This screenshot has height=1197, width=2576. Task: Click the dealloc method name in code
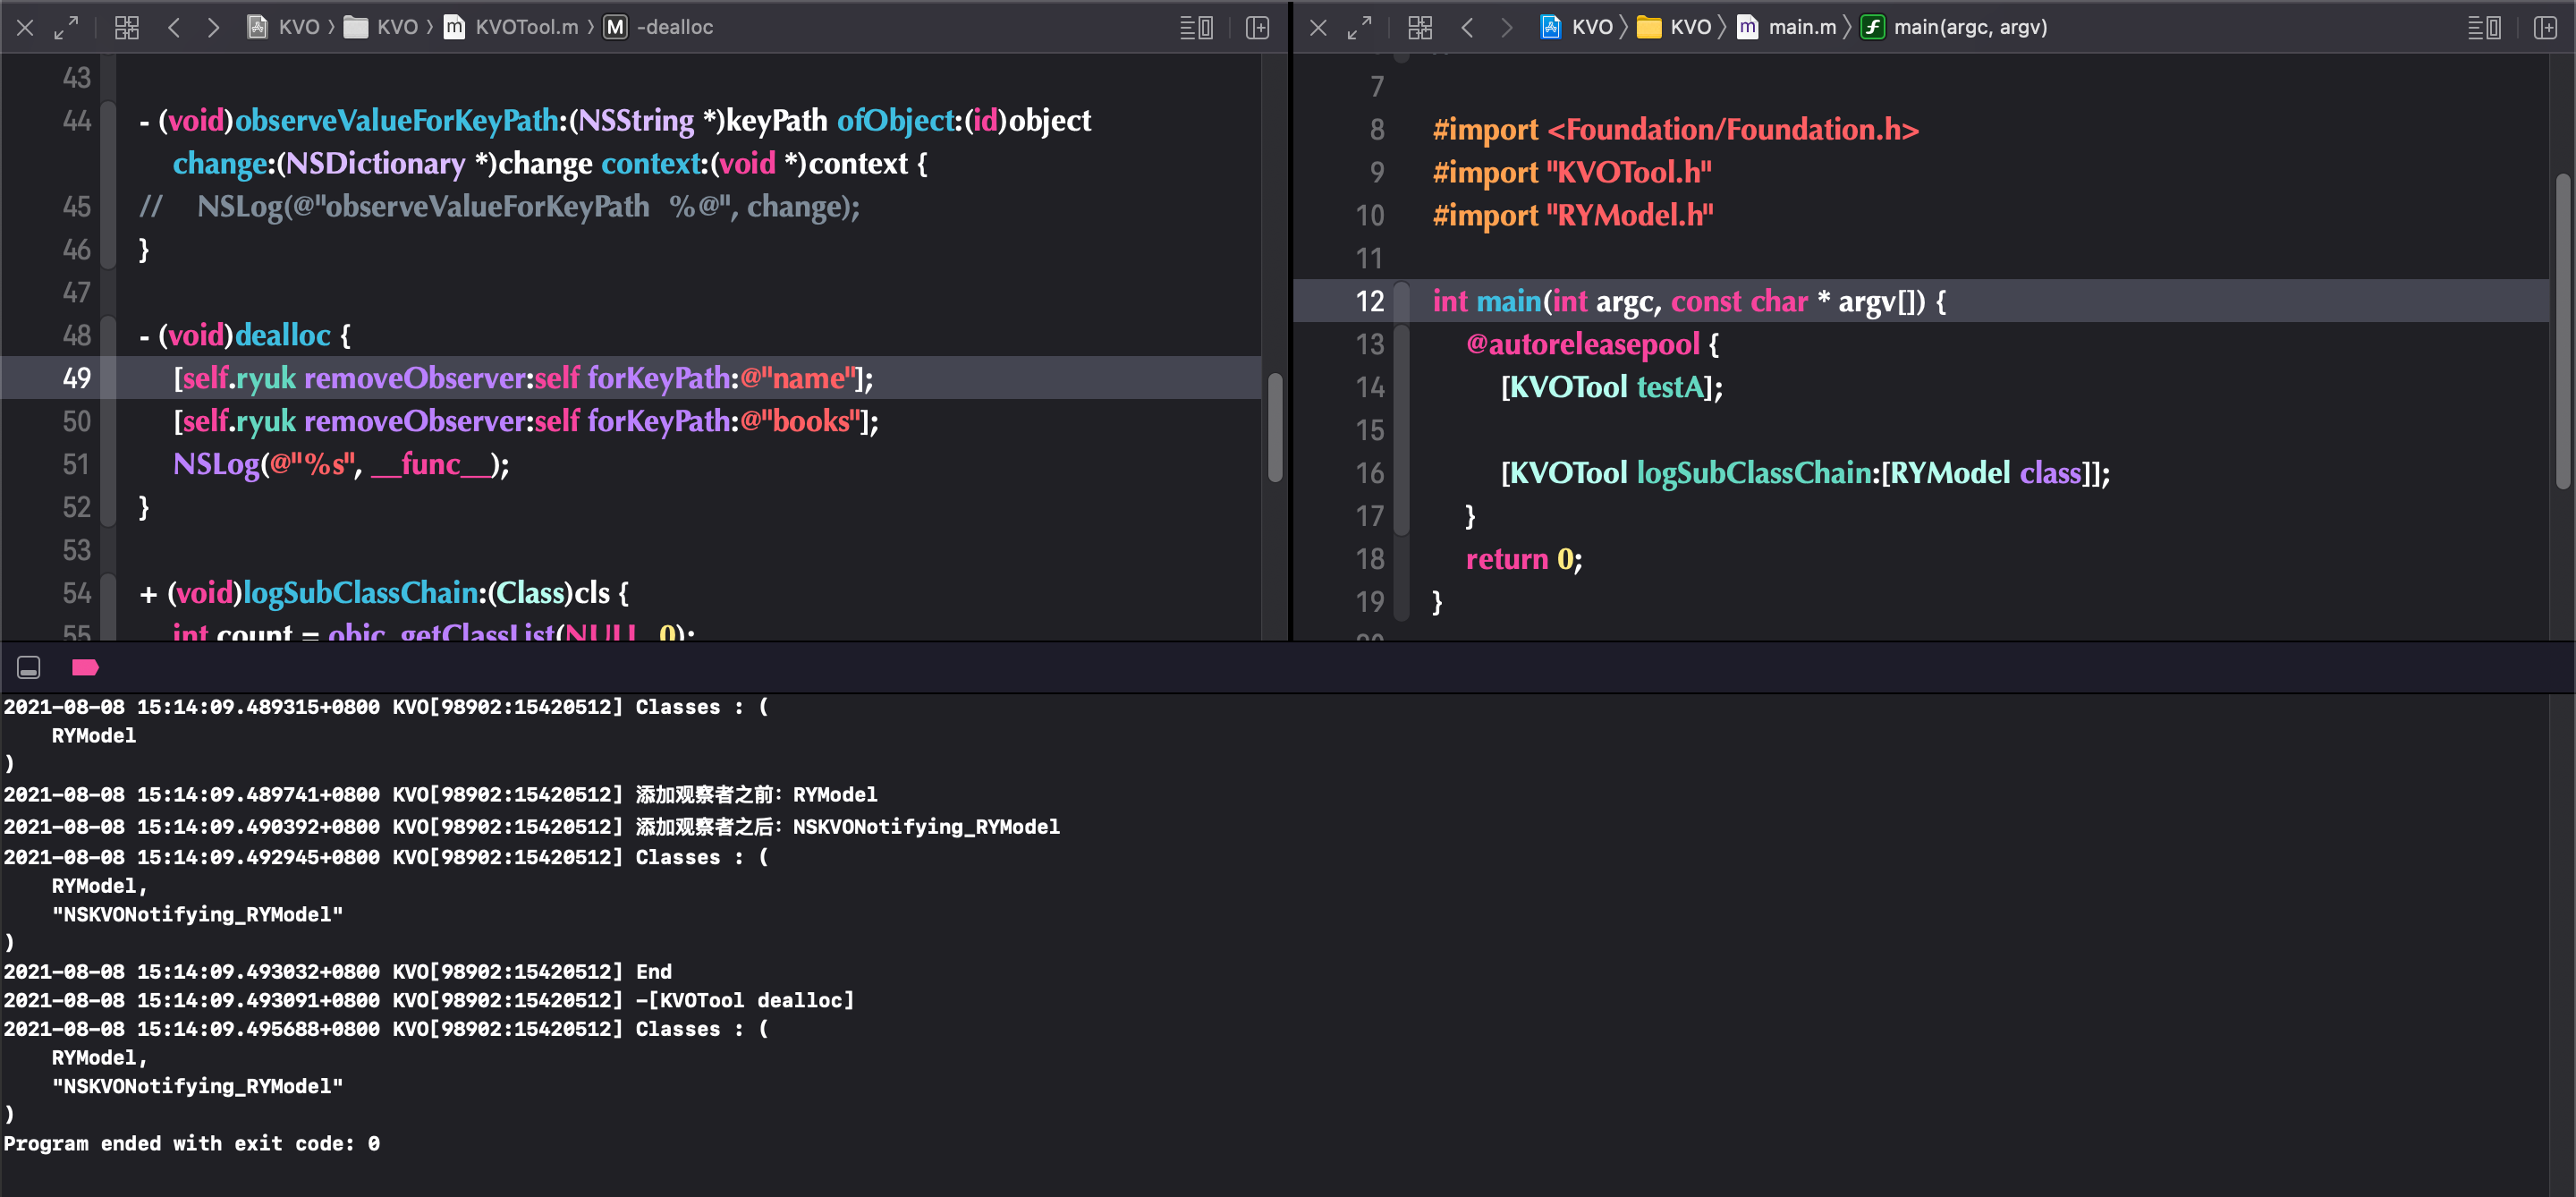(284, 335)
